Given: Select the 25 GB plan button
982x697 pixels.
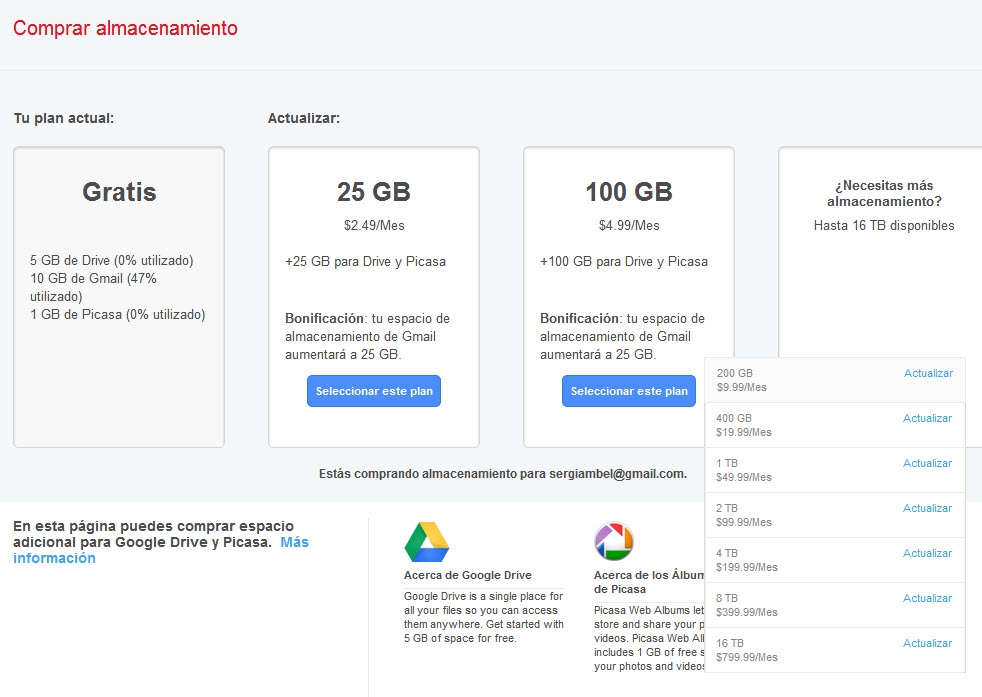Looking at the screenshot, I should [374, 391].
